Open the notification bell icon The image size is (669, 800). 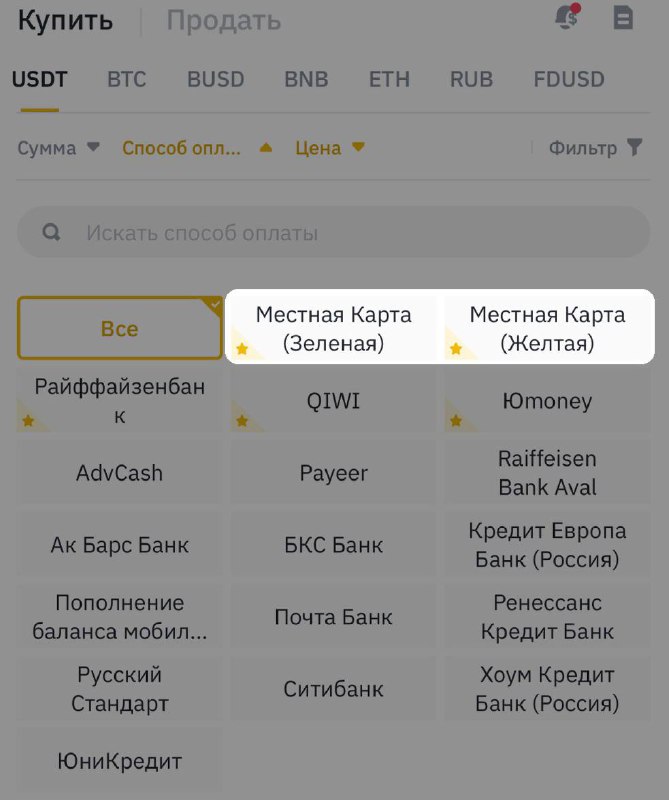click(x=568, y=17)
